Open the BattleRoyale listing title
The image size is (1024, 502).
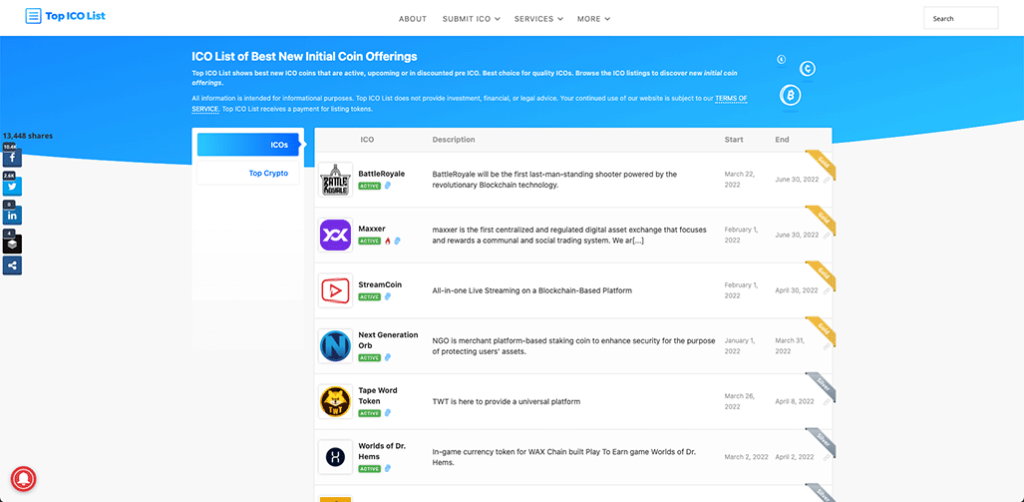tap(381, 174)
